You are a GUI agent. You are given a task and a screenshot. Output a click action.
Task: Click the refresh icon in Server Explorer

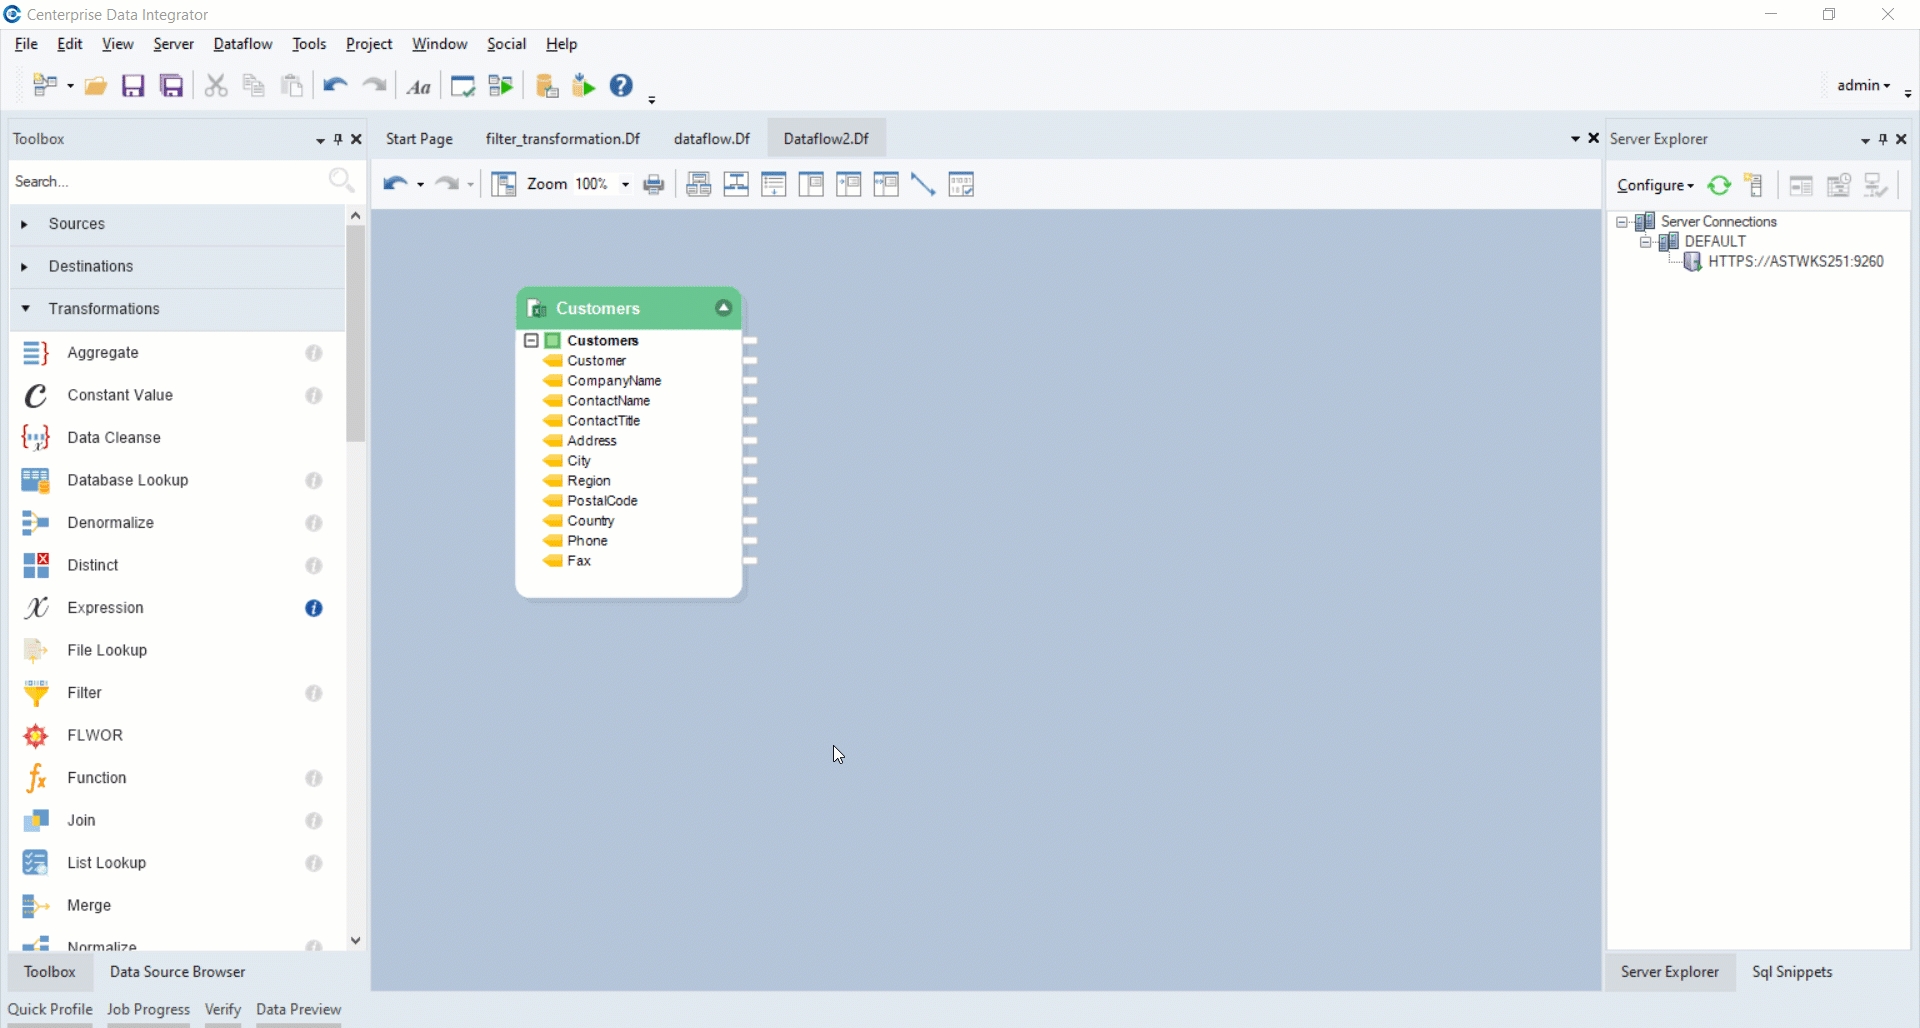point(1719,186)
